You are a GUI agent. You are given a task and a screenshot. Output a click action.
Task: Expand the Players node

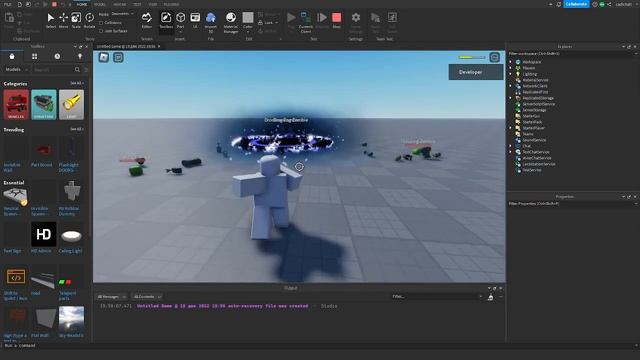pyautogui.click(x=510, y=68)
